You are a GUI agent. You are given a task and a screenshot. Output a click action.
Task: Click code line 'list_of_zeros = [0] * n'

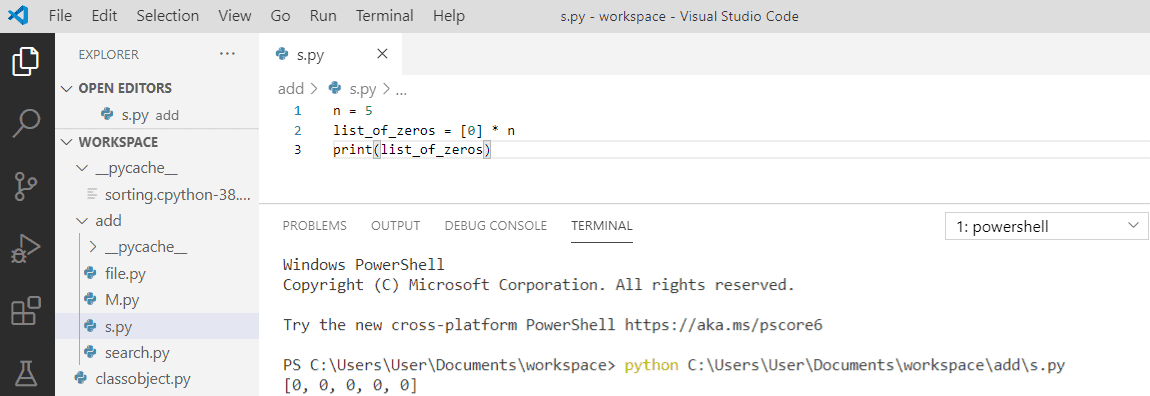(424, 131)
